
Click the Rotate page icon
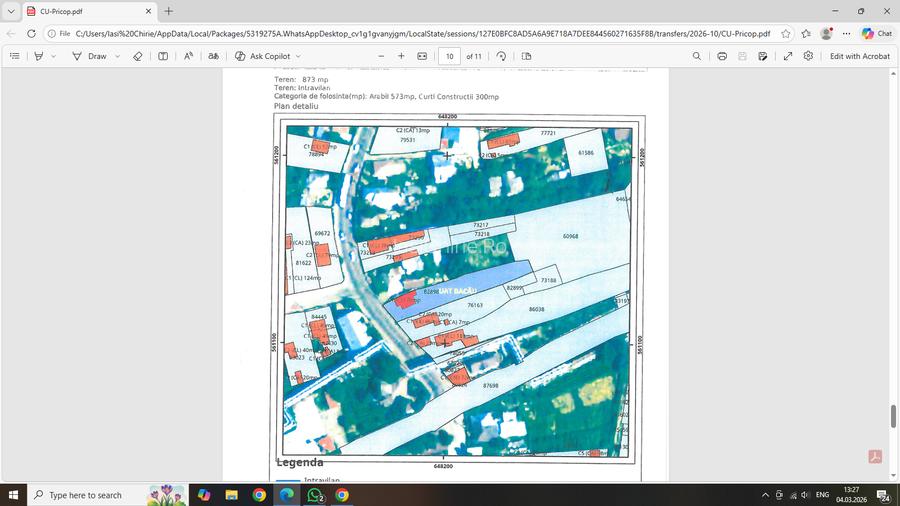[501, 56]
